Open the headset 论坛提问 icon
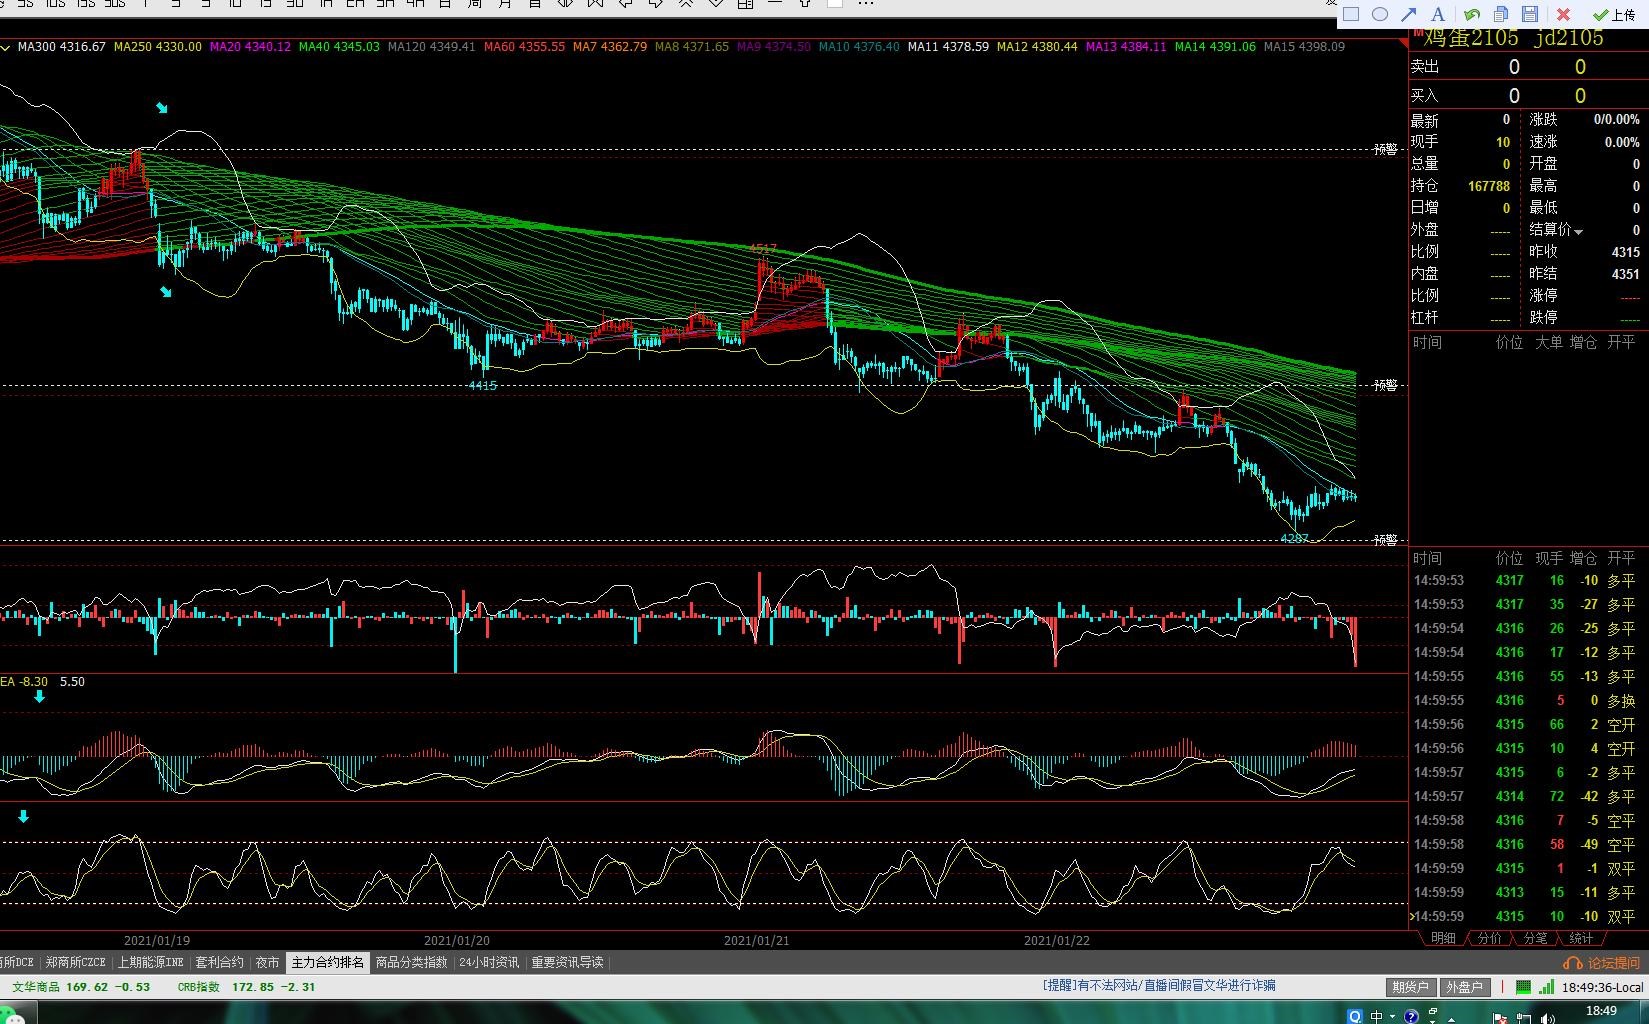The width and height of the screenshot is (1649, 1024). pyautogui.click(x=1573, y=963)
